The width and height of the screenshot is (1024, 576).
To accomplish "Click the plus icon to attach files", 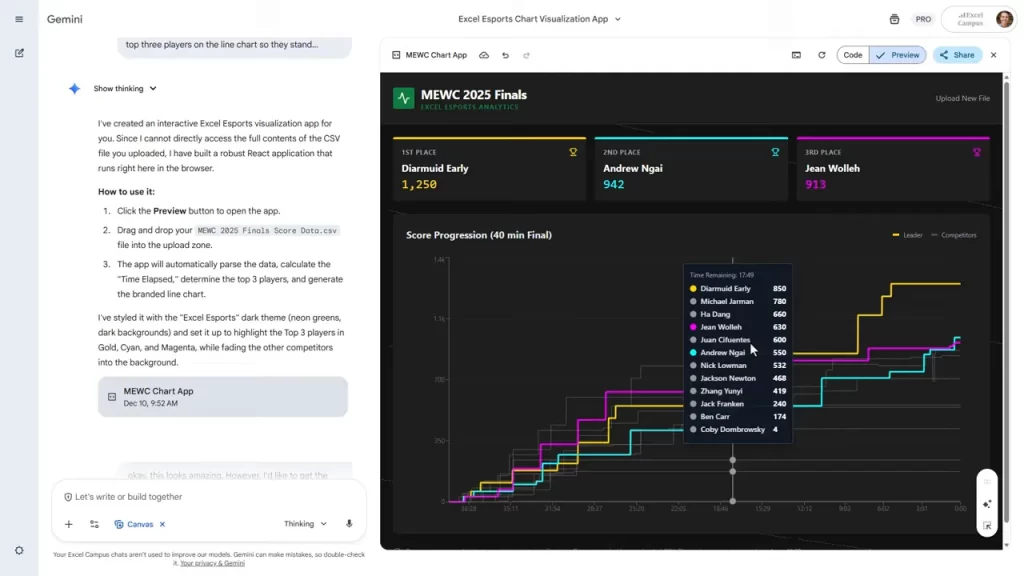I will (x=68, y=523).
